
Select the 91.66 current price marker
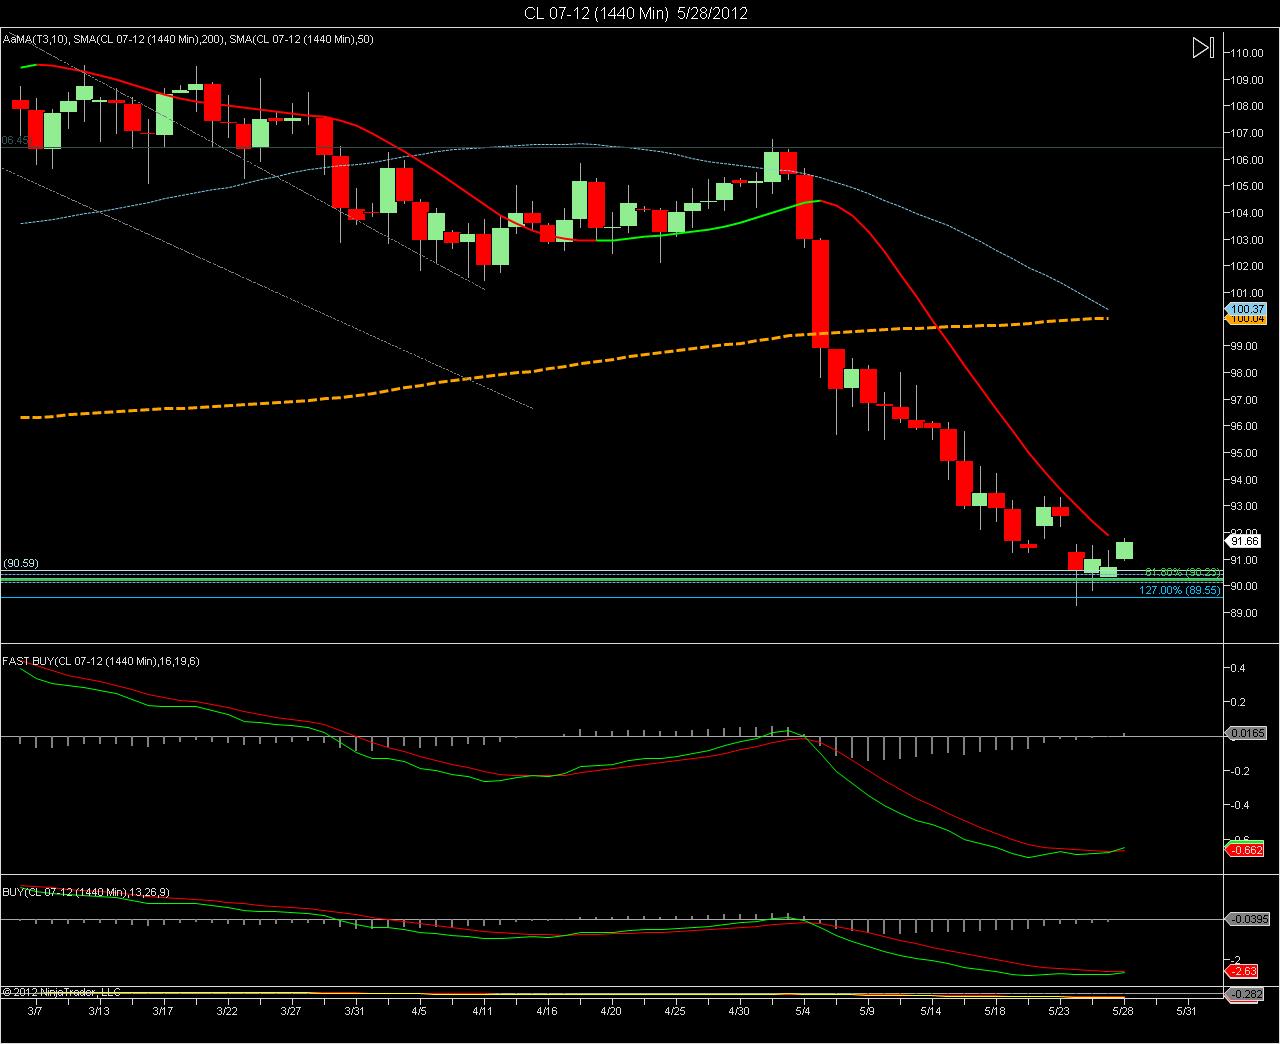coord(1244,541)
